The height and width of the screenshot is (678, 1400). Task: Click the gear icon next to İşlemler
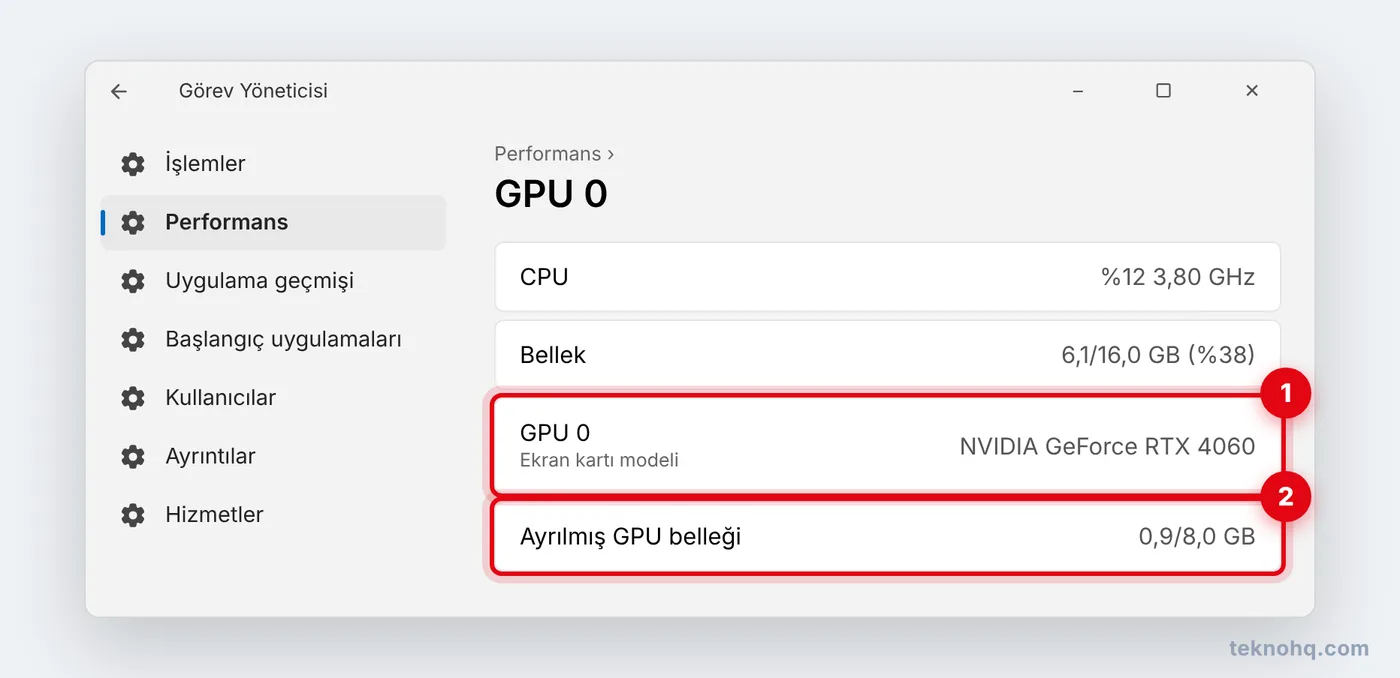tap(133, 164)
